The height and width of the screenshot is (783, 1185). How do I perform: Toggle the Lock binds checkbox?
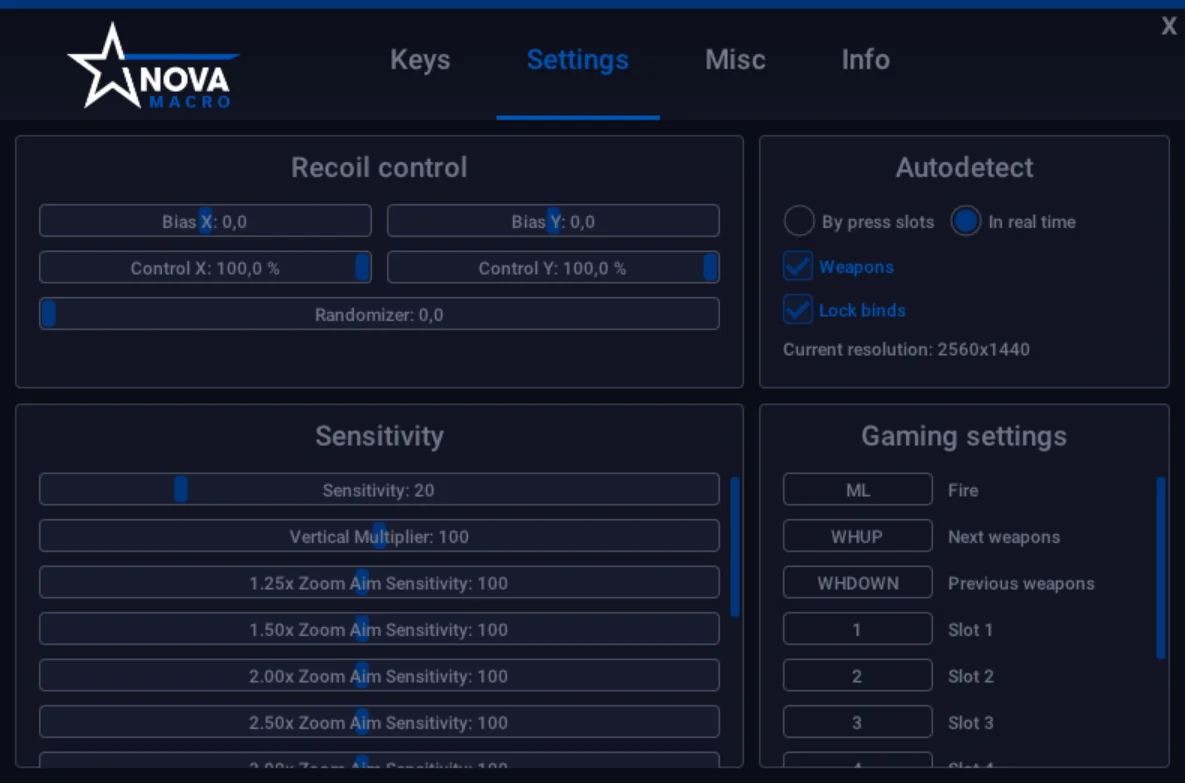798,310
